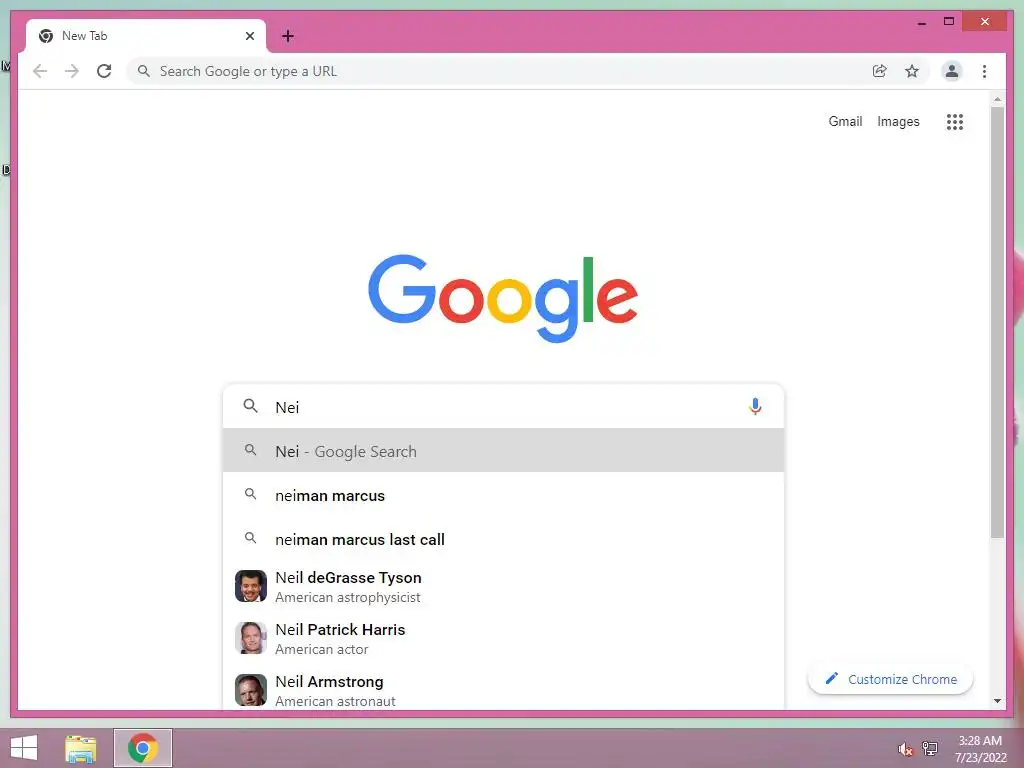Viewport: 1024px width, 768px height.
Task: Choose the Nei - Google Search suggestion
Action: click(503, 451)
